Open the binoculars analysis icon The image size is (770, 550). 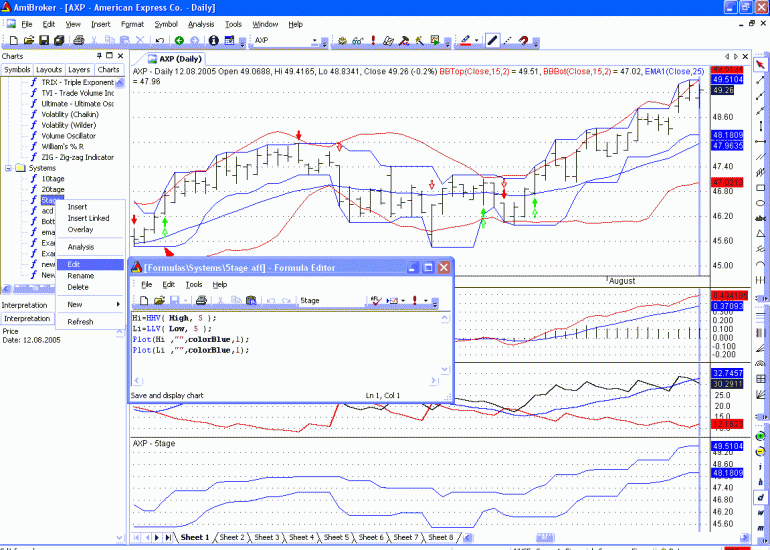357,41
